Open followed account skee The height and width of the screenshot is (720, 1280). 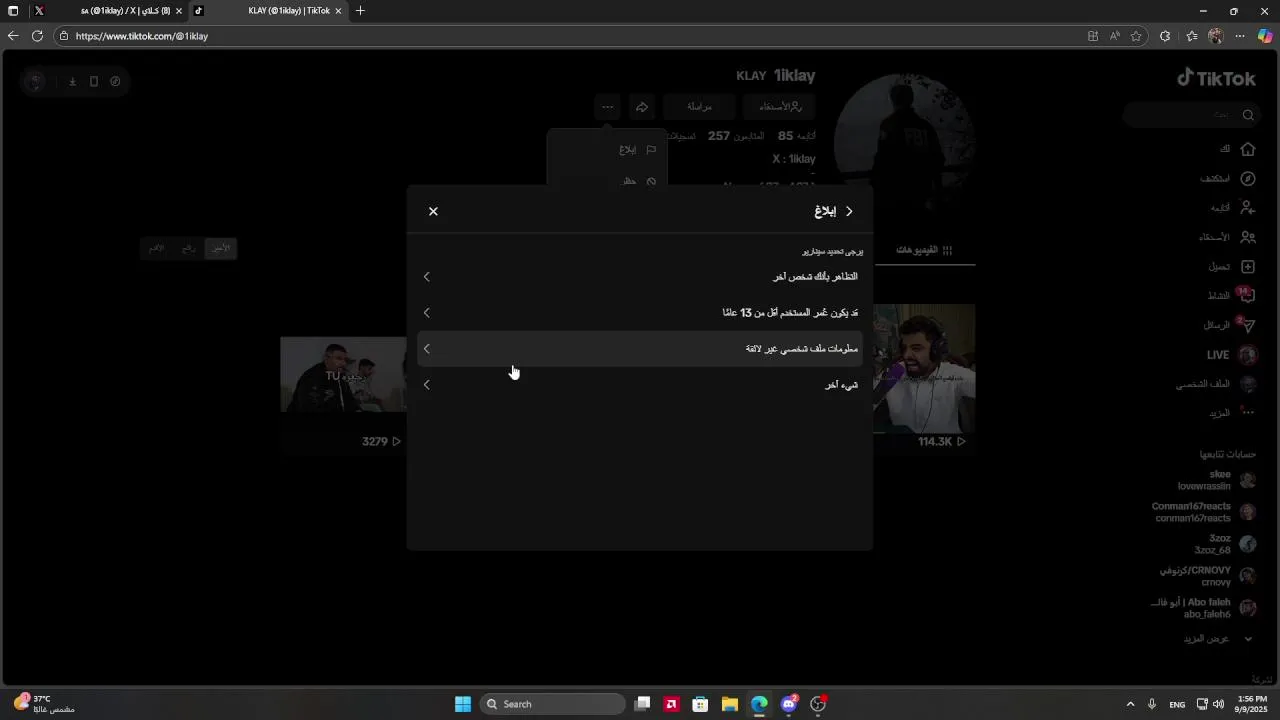pyautogui.click(x=1216, y=480)
